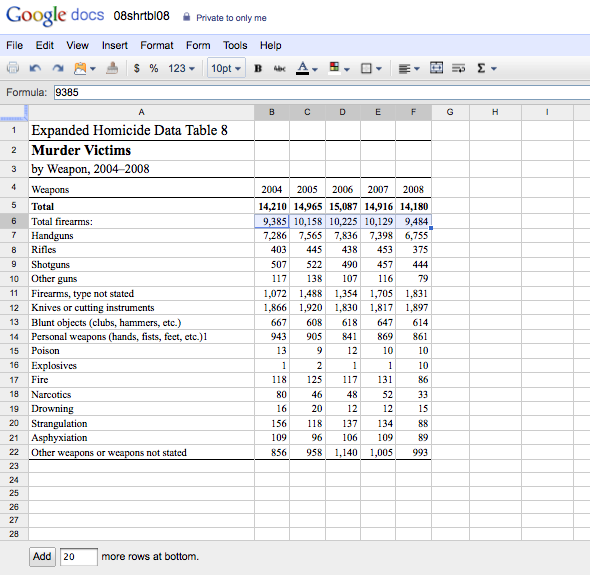Open the 123 number format dropdown
Image resolution: width=590 pixels, height=575 pixels.
coord(181,68)
